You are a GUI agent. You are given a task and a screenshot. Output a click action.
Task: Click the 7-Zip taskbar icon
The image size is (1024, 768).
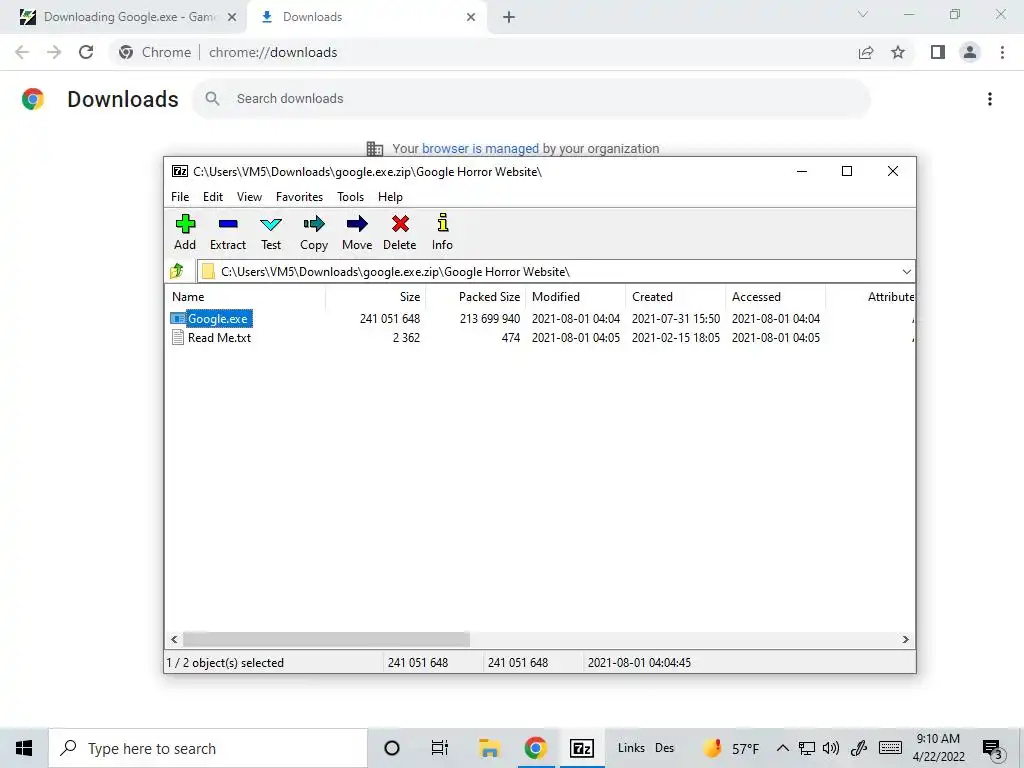(x=581, y=748)
